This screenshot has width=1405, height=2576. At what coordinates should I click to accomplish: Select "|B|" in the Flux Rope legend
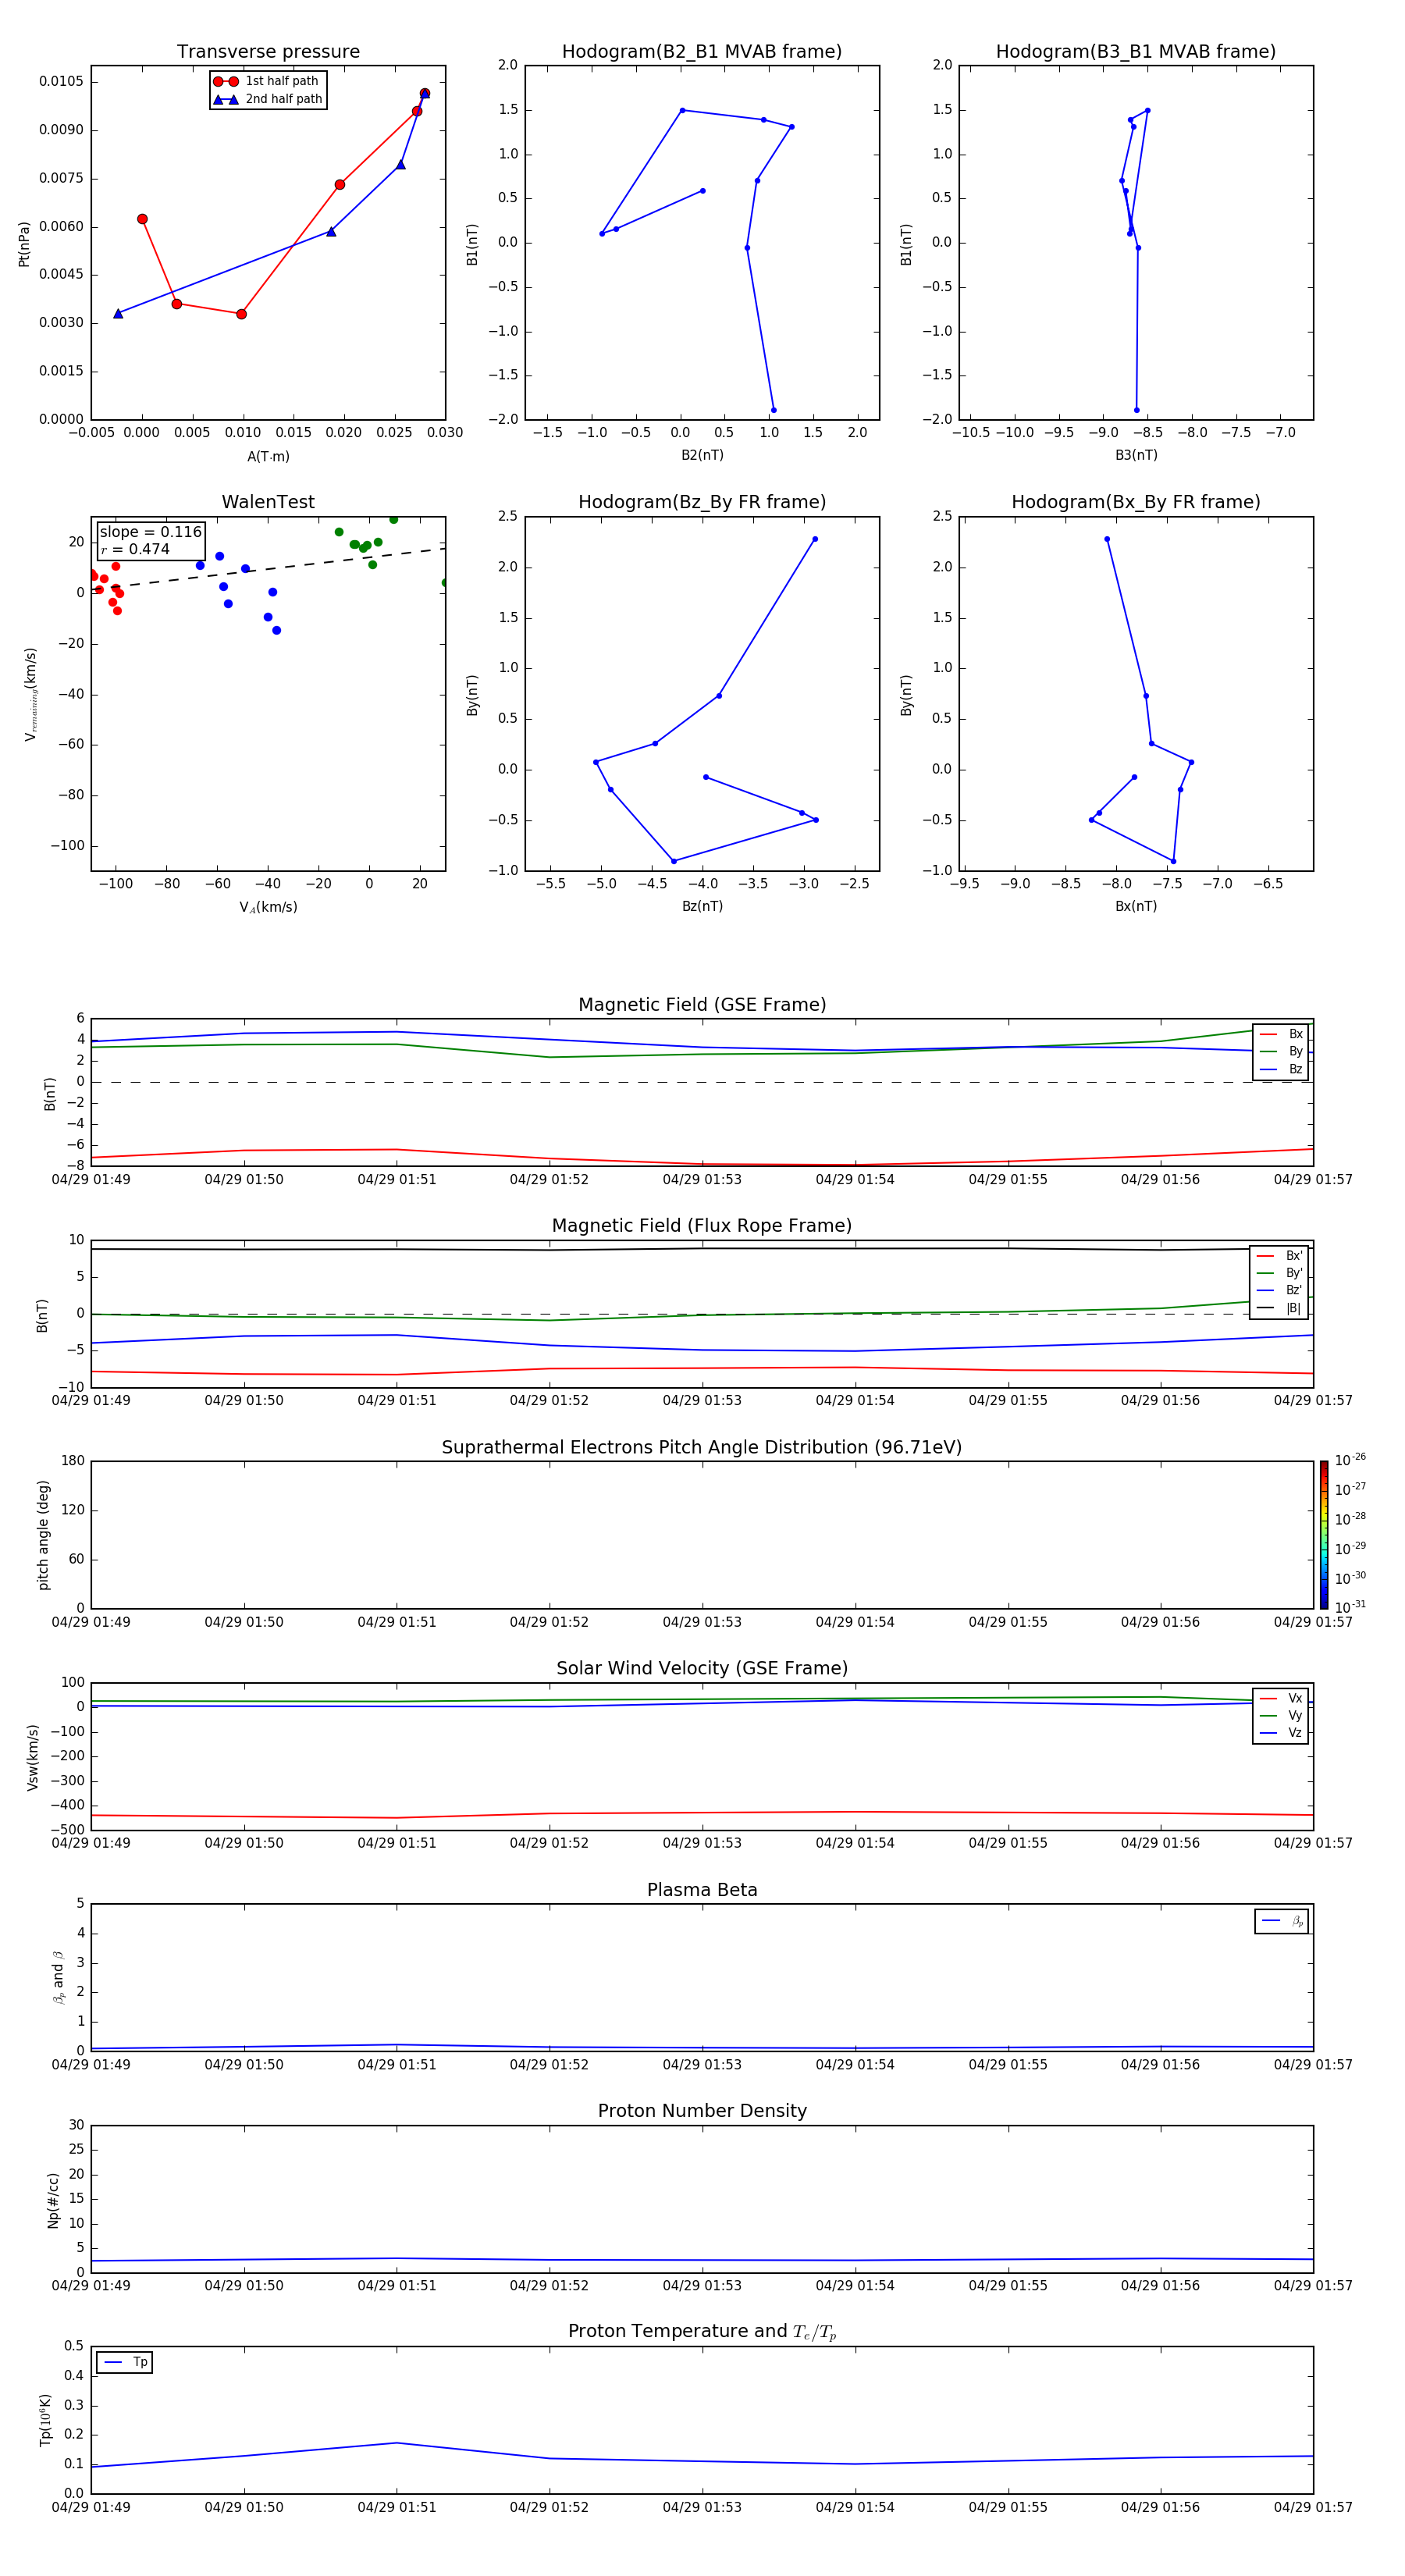1280,1308
